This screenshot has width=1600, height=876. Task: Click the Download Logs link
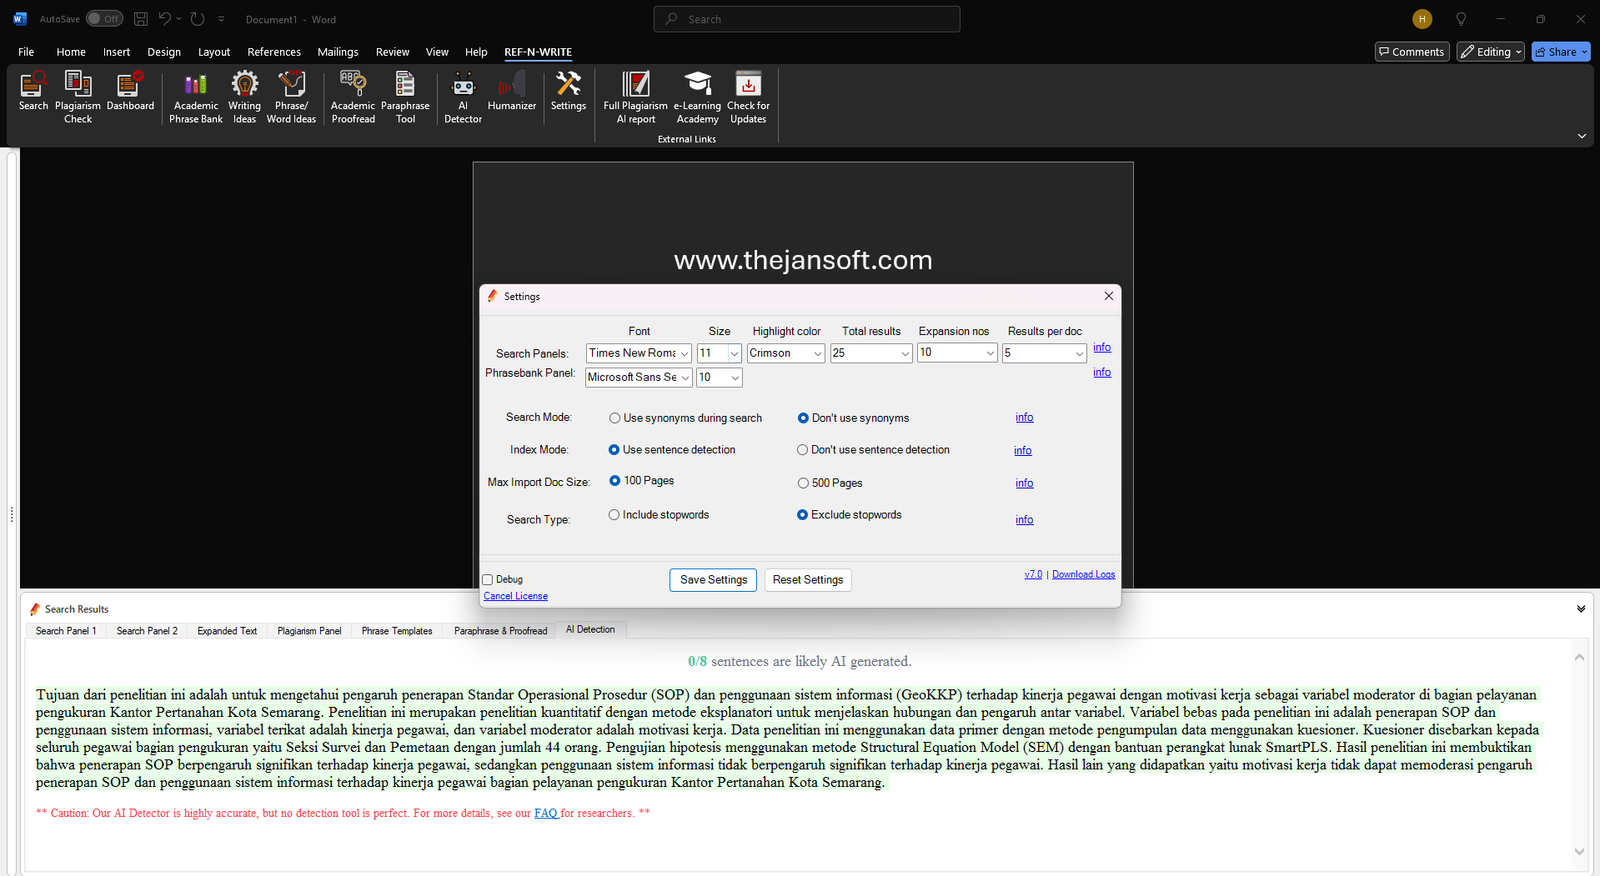(x=1083, y=574)
